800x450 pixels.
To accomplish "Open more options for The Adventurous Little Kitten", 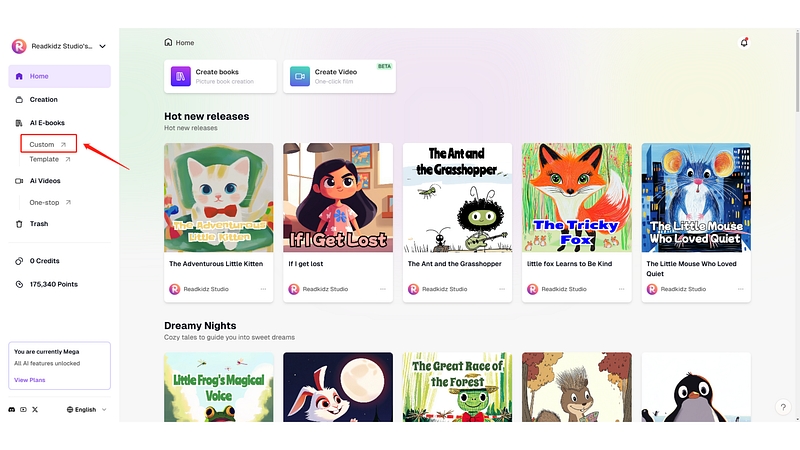I will coord(263,289).
